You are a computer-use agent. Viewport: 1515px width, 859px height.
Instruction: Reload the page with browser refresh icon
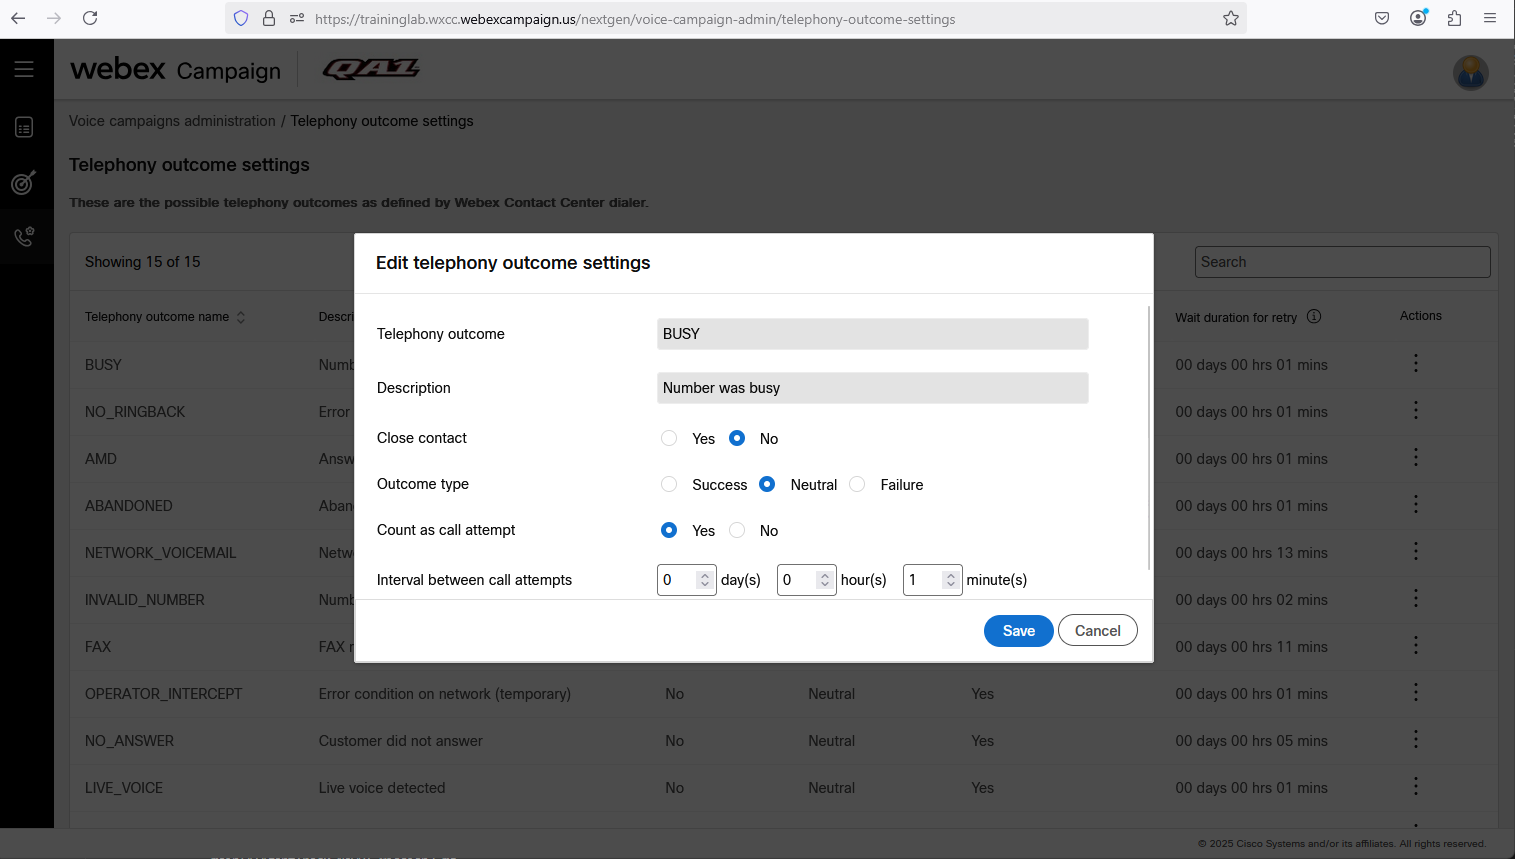click(90, 18)
